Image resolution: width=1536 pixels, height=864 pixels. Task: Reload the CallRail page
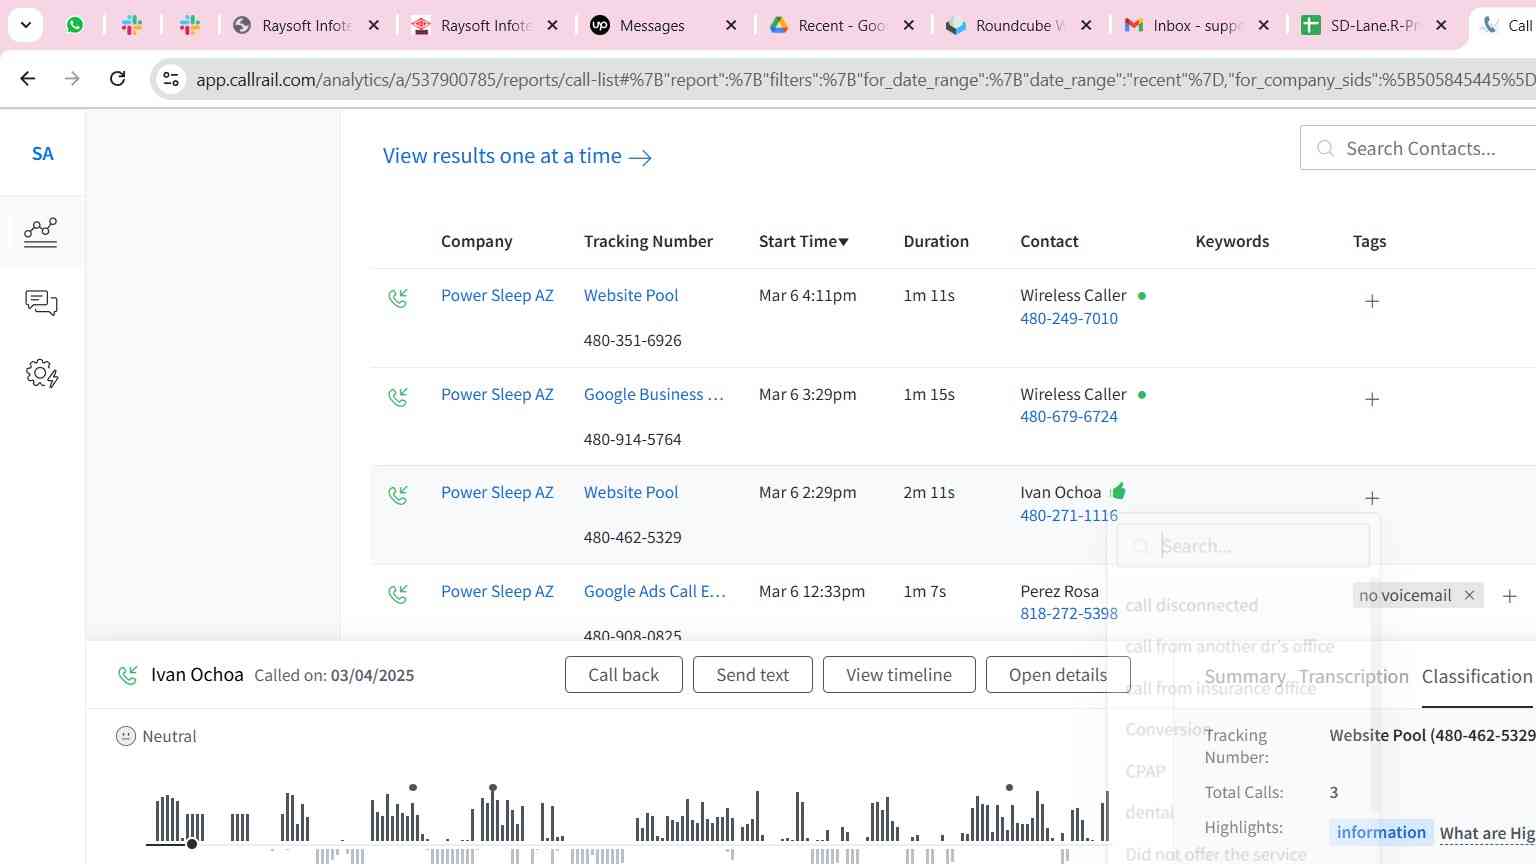coord(117,78)
